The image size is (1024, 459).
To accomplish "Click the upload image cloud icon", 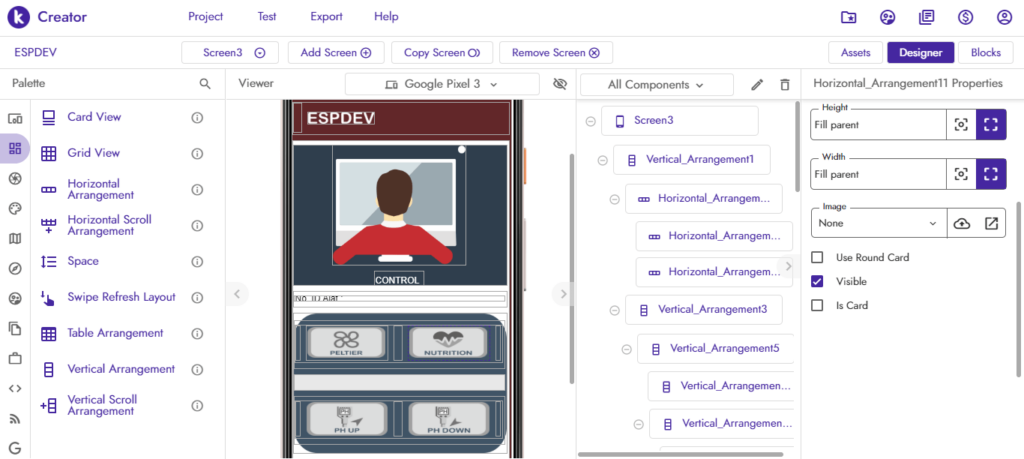I will [x=962, y=223].
